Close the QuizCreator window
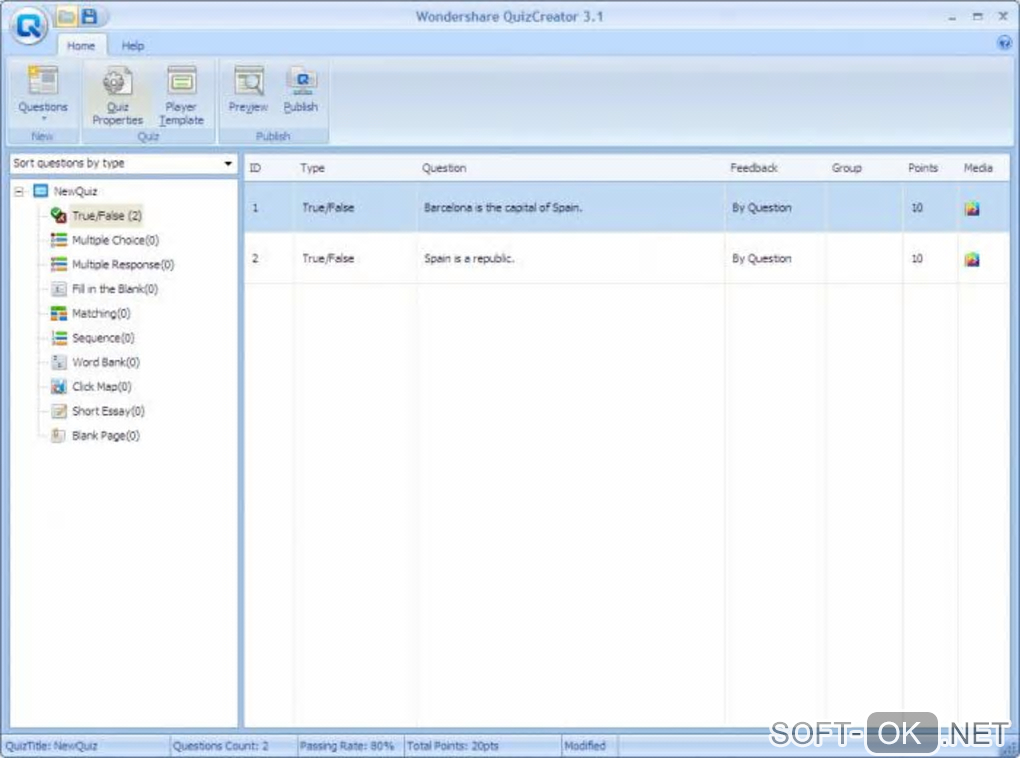 click(1003, 16)
